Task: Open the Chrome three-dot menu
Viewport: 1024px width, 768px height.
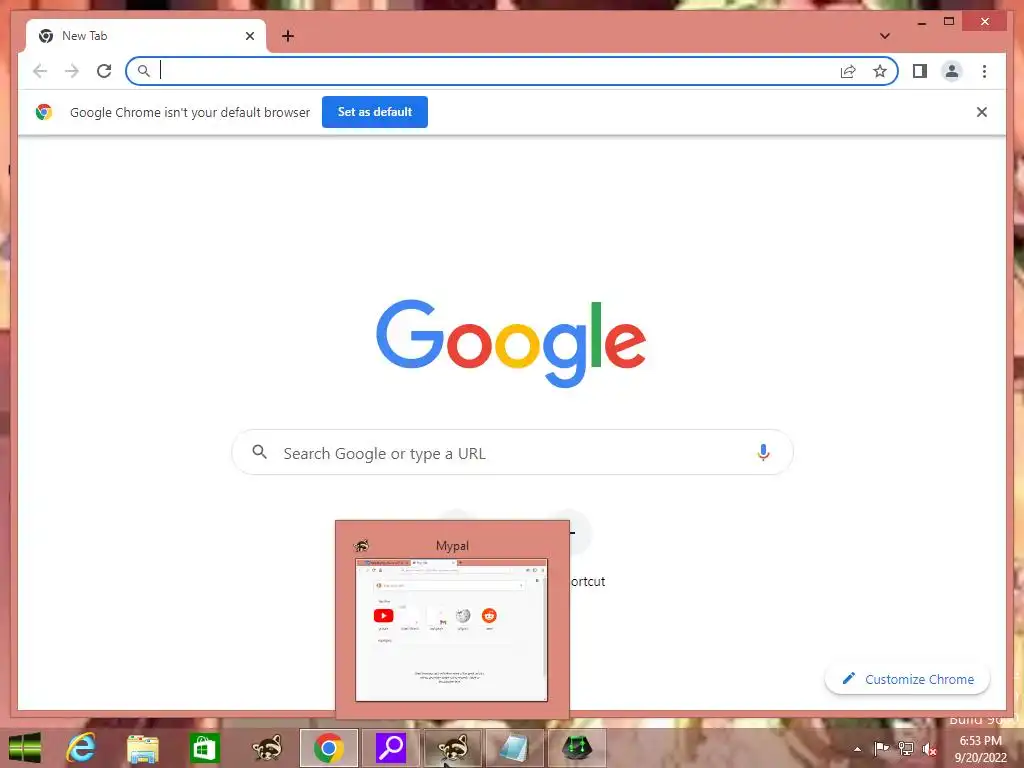Action: click(x=984, y=71)
